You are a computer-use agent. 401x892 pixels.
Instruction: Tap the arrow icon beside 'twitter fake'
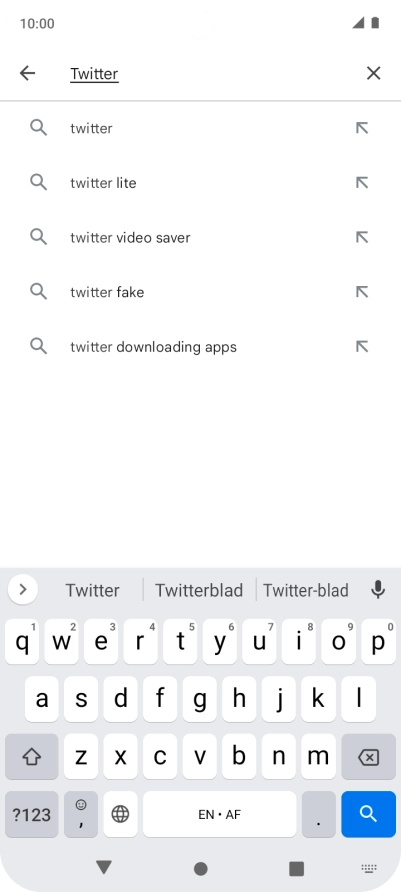pyautogui.click(x=362, y=292)
